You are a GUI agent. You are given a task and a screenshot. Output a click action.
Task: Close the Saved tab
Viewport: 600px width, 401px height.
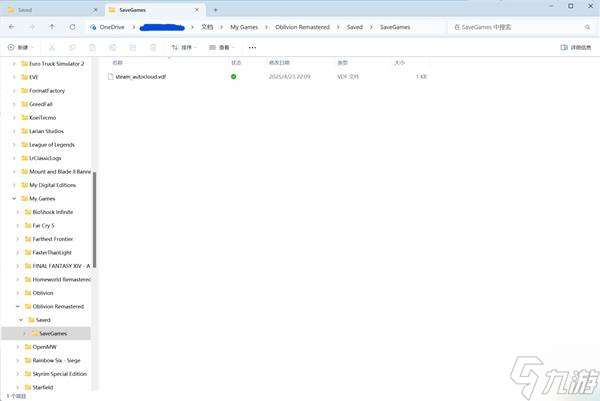coord(95,10)
